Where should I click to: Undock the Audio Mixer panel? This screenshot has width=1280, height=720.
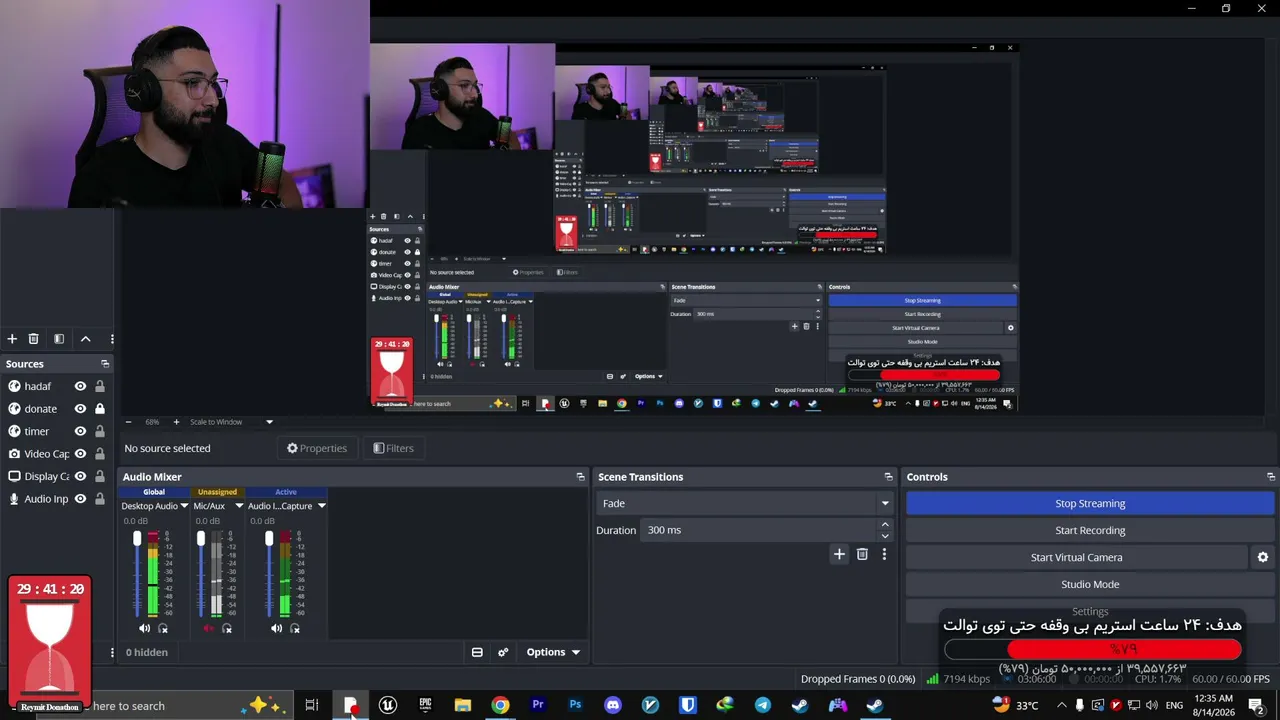(x=580, y=477)
